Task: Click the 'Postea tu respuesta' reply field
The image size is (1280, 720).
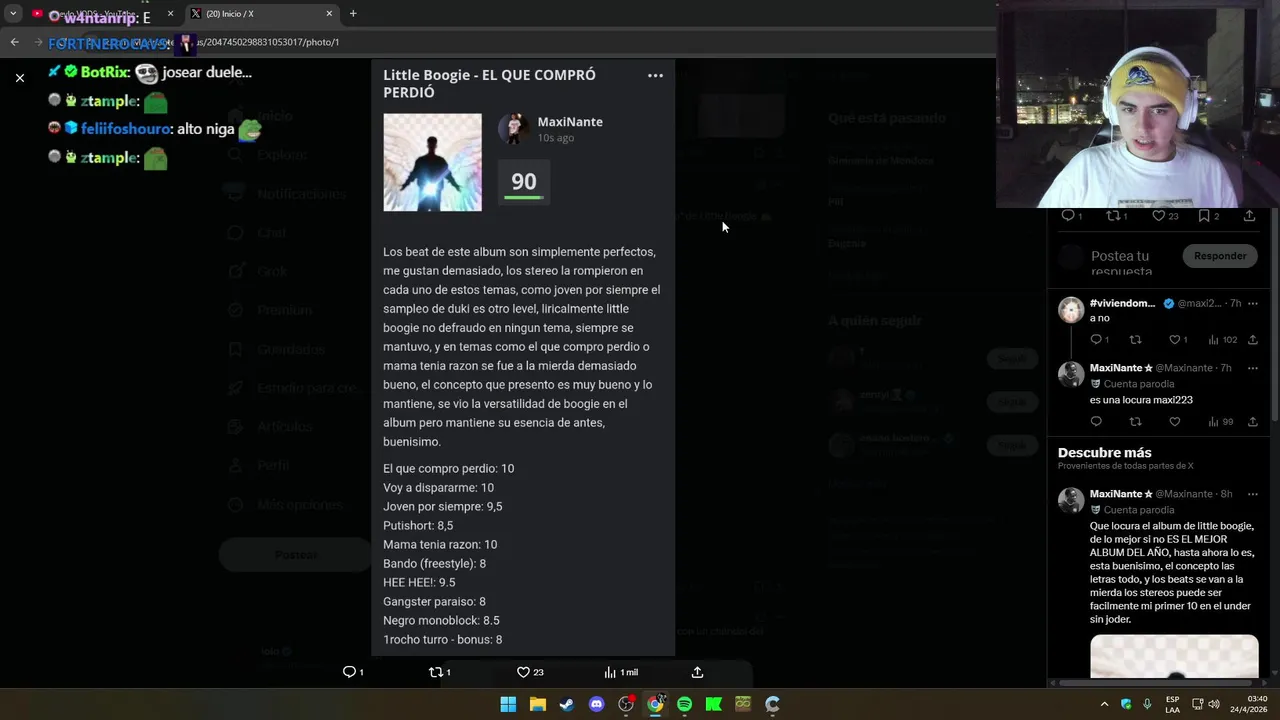Action: click(x=1121, y=263)
